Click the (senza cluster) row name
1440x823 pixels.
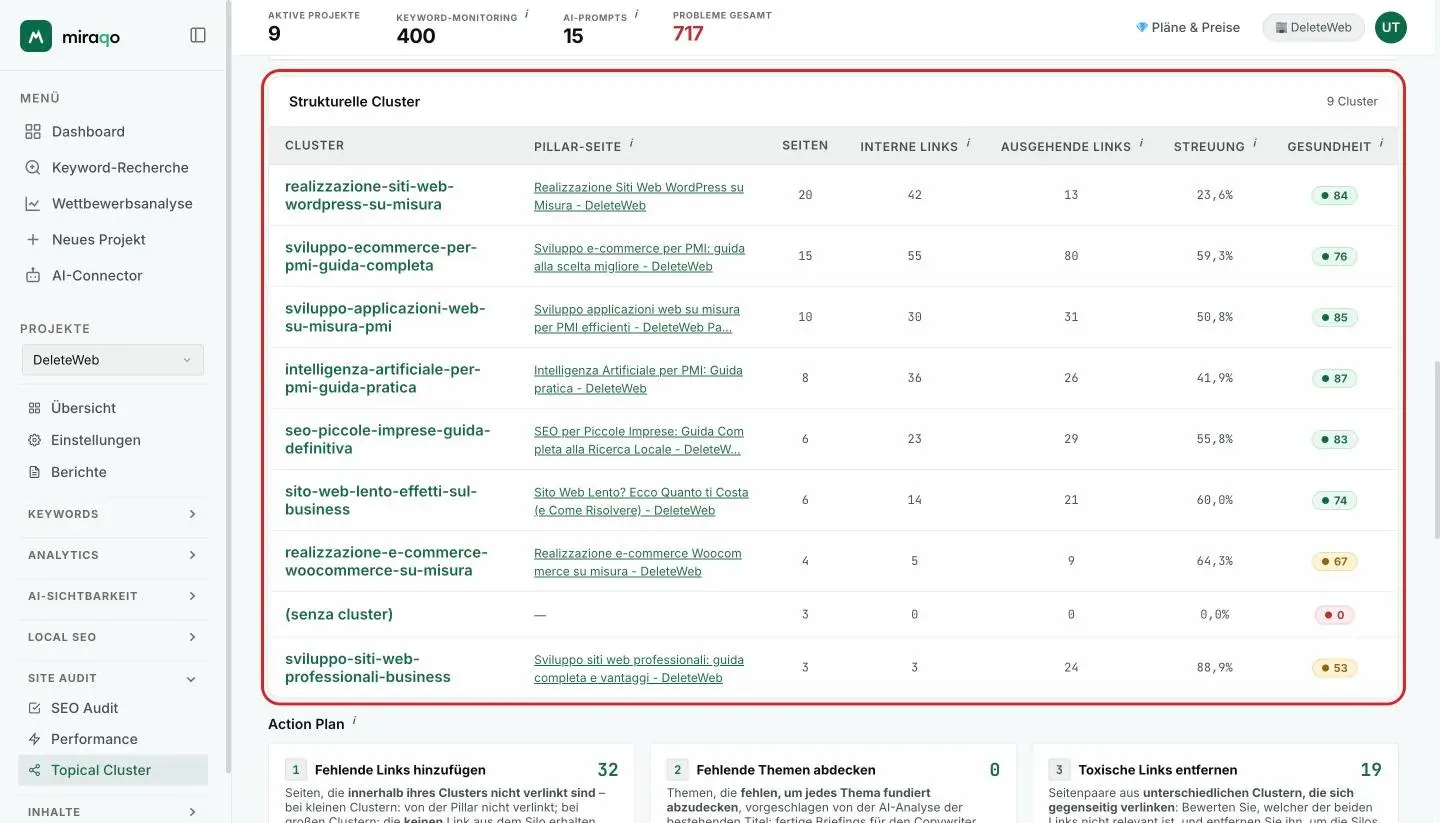click(x=339, y=614)
